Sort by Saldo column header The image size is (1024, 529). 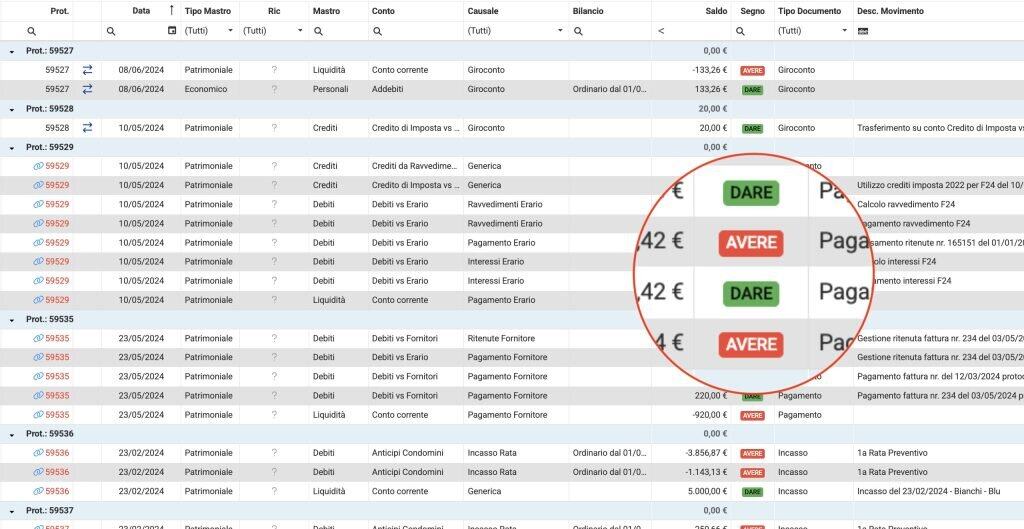[716, 11]
